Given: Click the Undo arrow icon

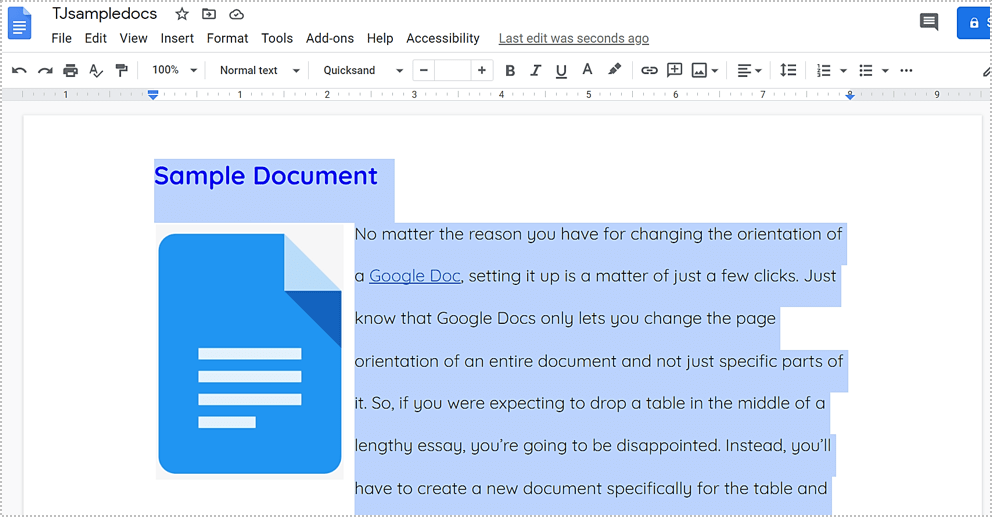Looking at the screenshot, I should pyautogui.click(x=19, y=70).
